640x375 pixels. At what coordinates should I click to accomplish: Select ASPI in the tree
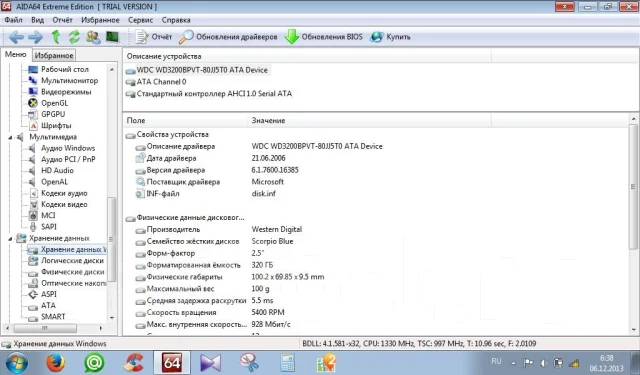[x=49, y=294]
